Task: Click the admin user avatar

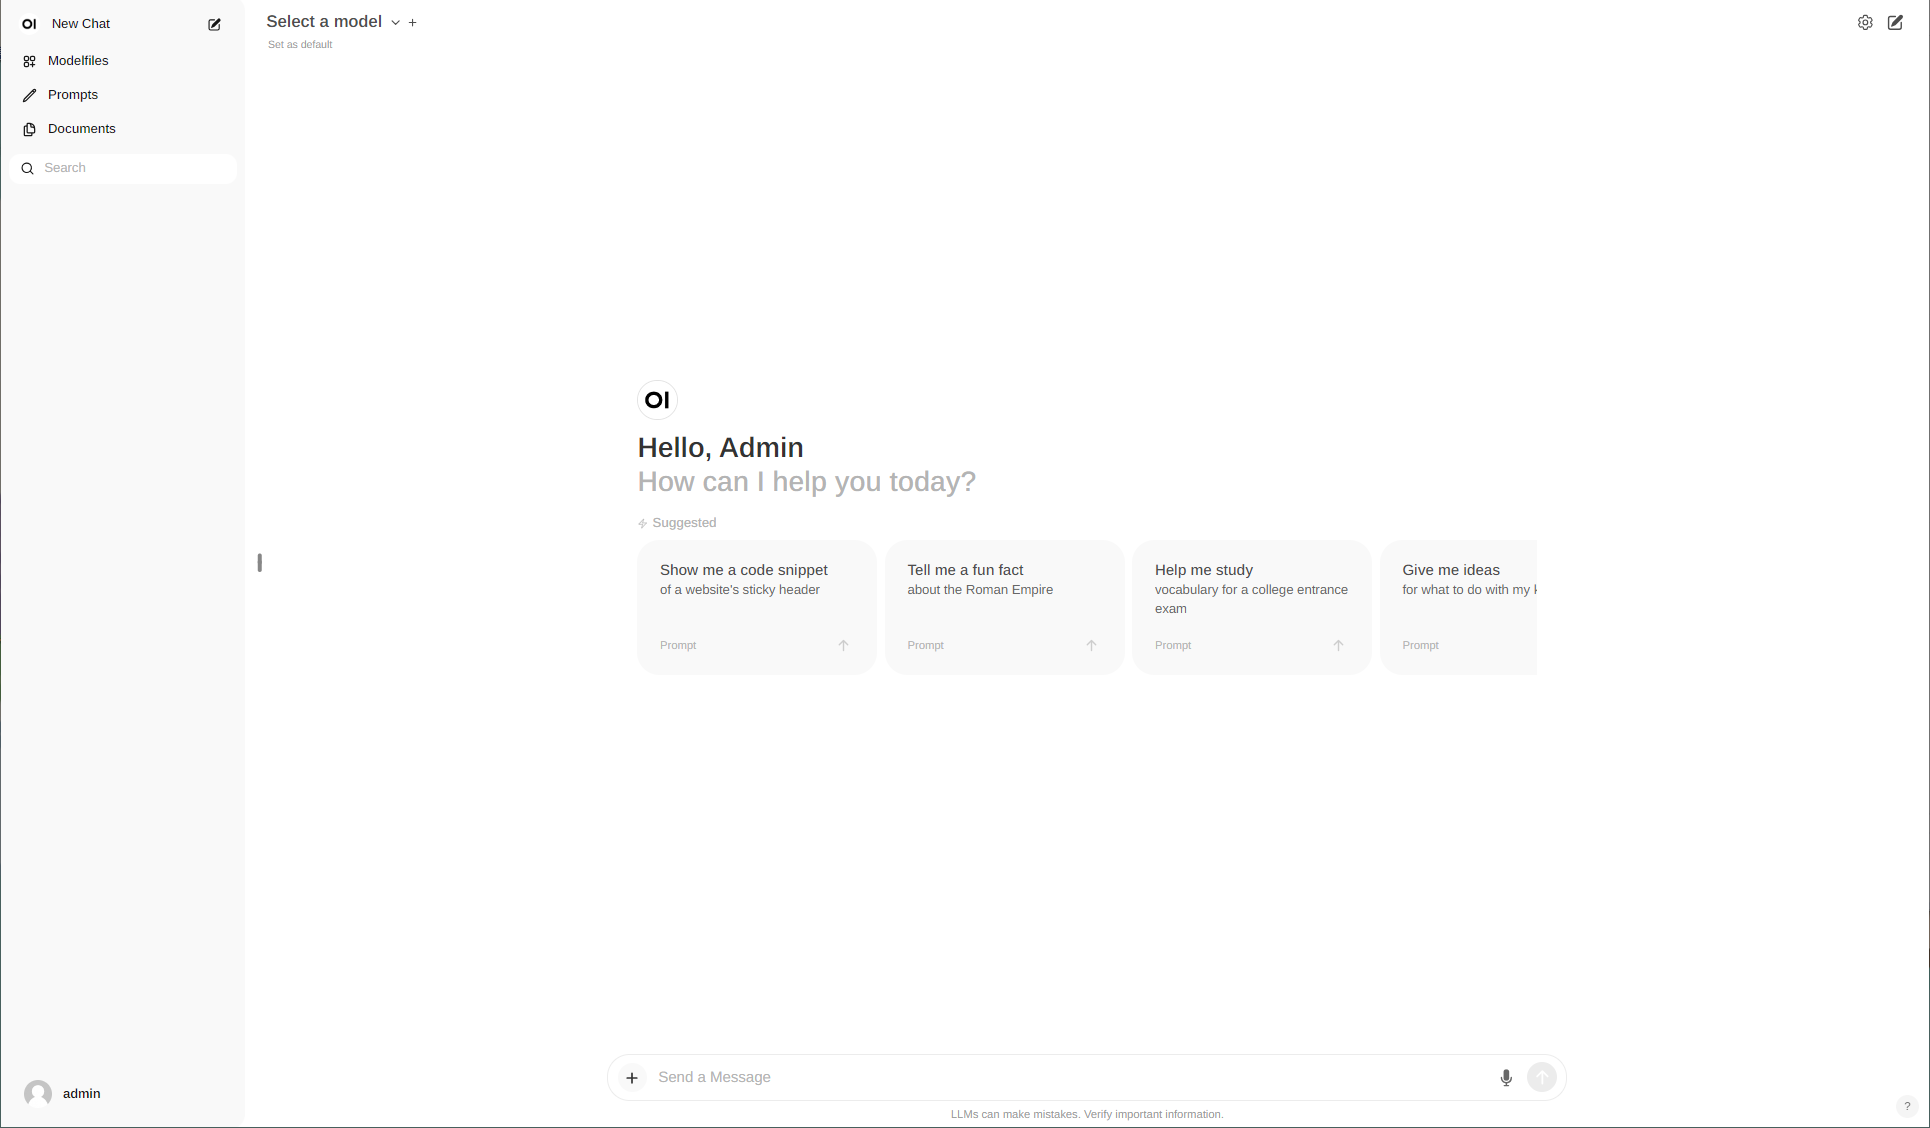Action: 38,1093
